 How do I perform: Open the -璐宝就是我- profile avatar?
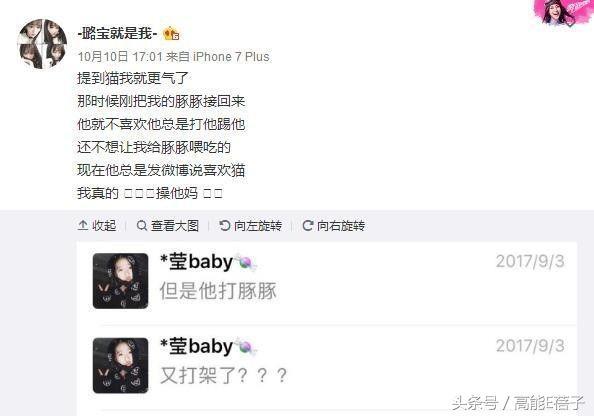tap(42, 44)
